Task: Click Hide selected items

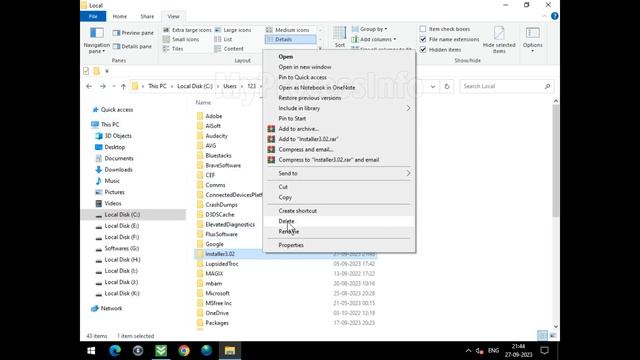Action: pos(499,40)
